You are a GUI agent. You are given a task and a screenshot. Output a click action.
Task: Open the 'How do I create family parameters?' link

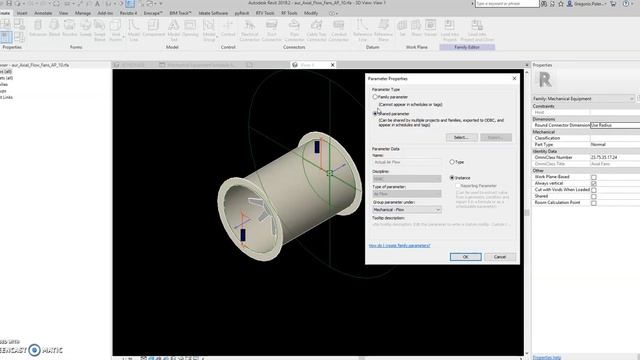399,246
